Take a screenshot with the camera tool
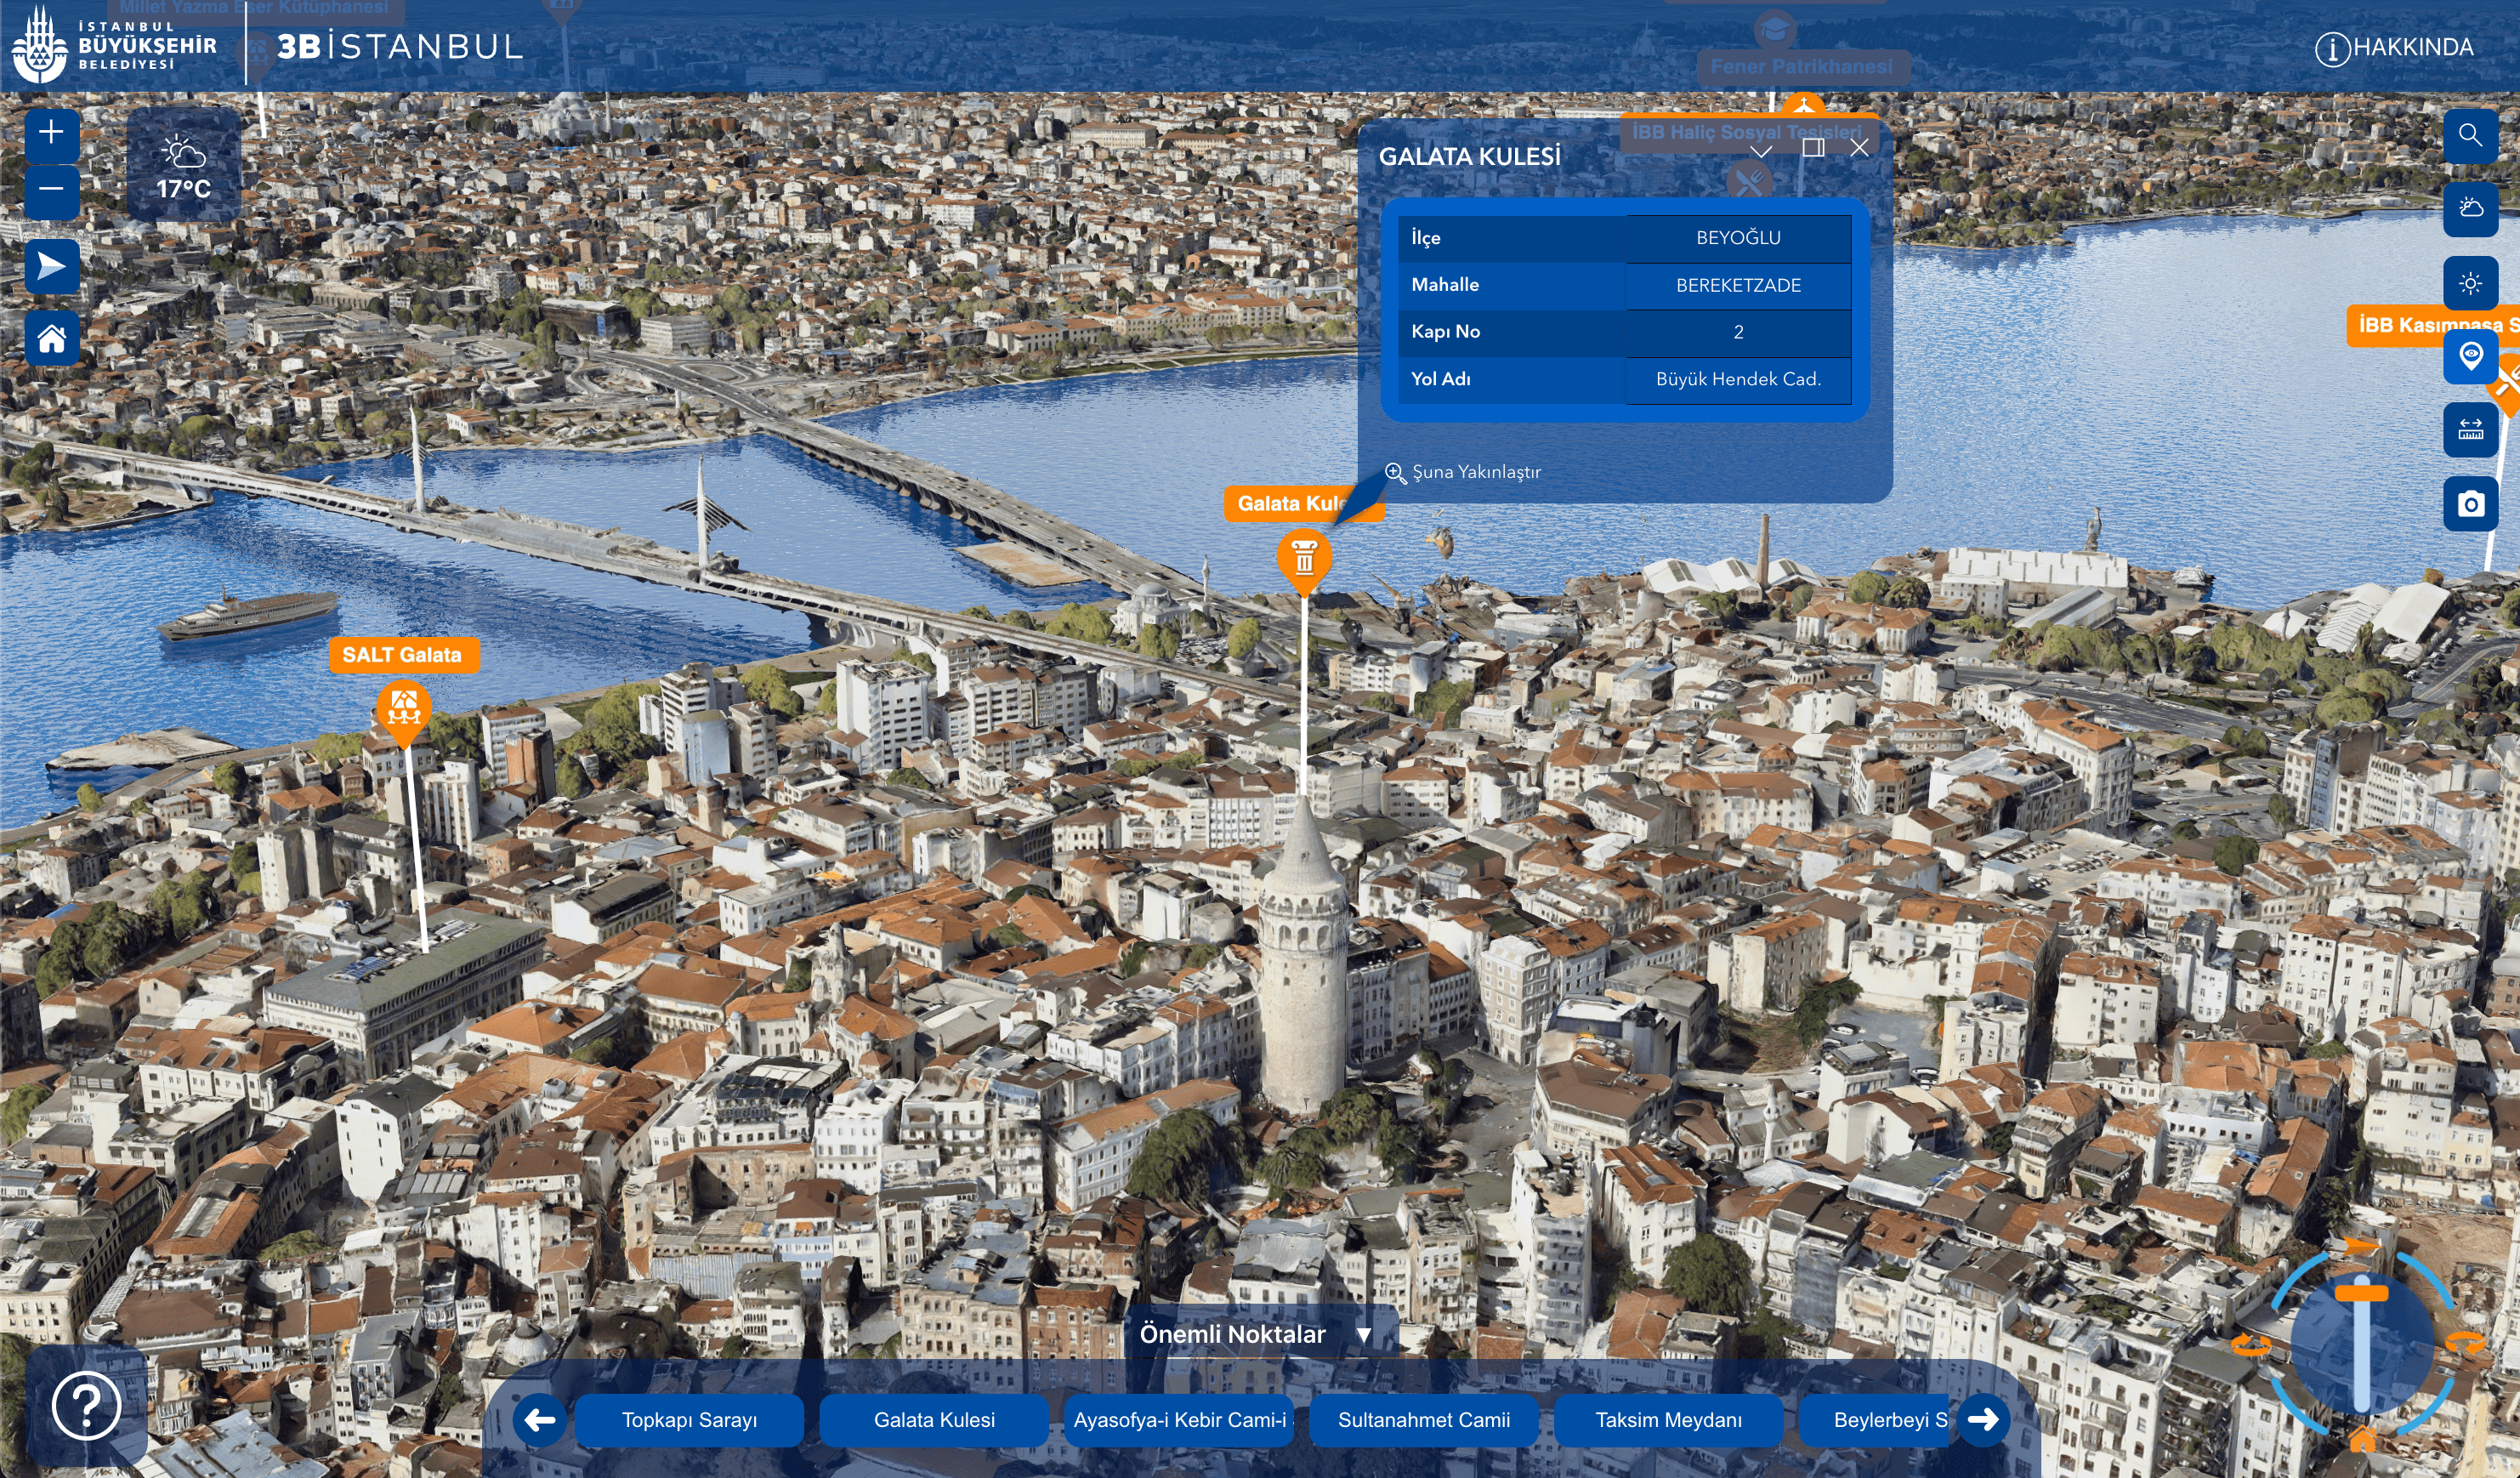 [2470, 504]
